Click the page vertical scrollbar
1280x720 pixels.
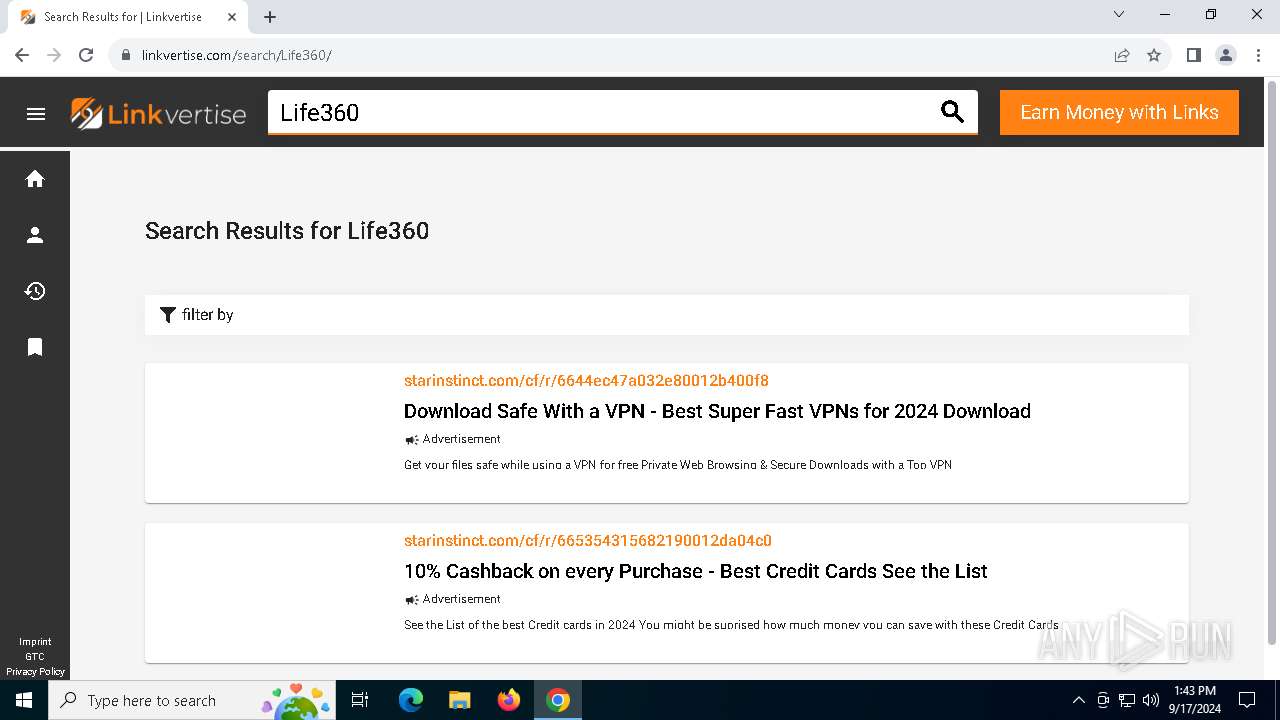tap(1272, 363)
